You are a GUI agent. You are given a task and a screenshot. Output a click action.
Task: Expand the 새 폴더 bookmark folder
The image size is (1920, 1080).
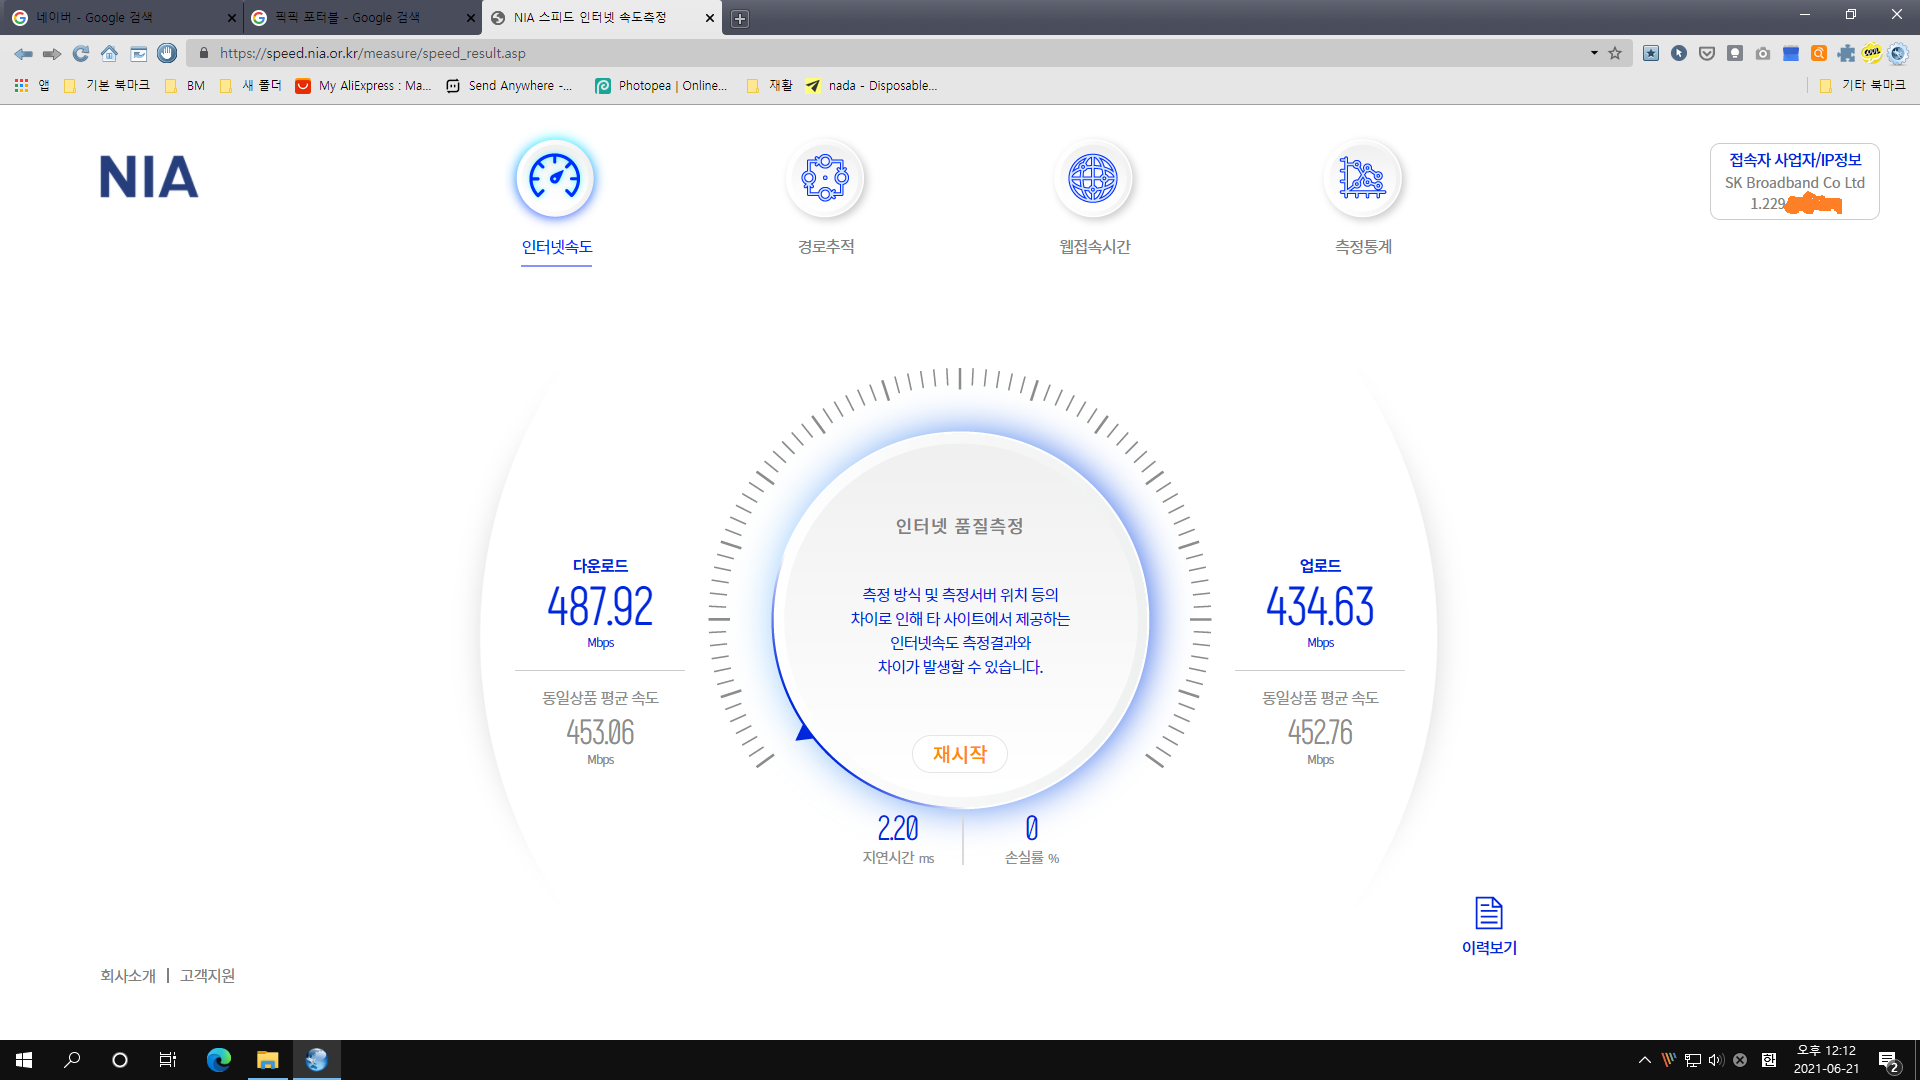tap(250, 86)
